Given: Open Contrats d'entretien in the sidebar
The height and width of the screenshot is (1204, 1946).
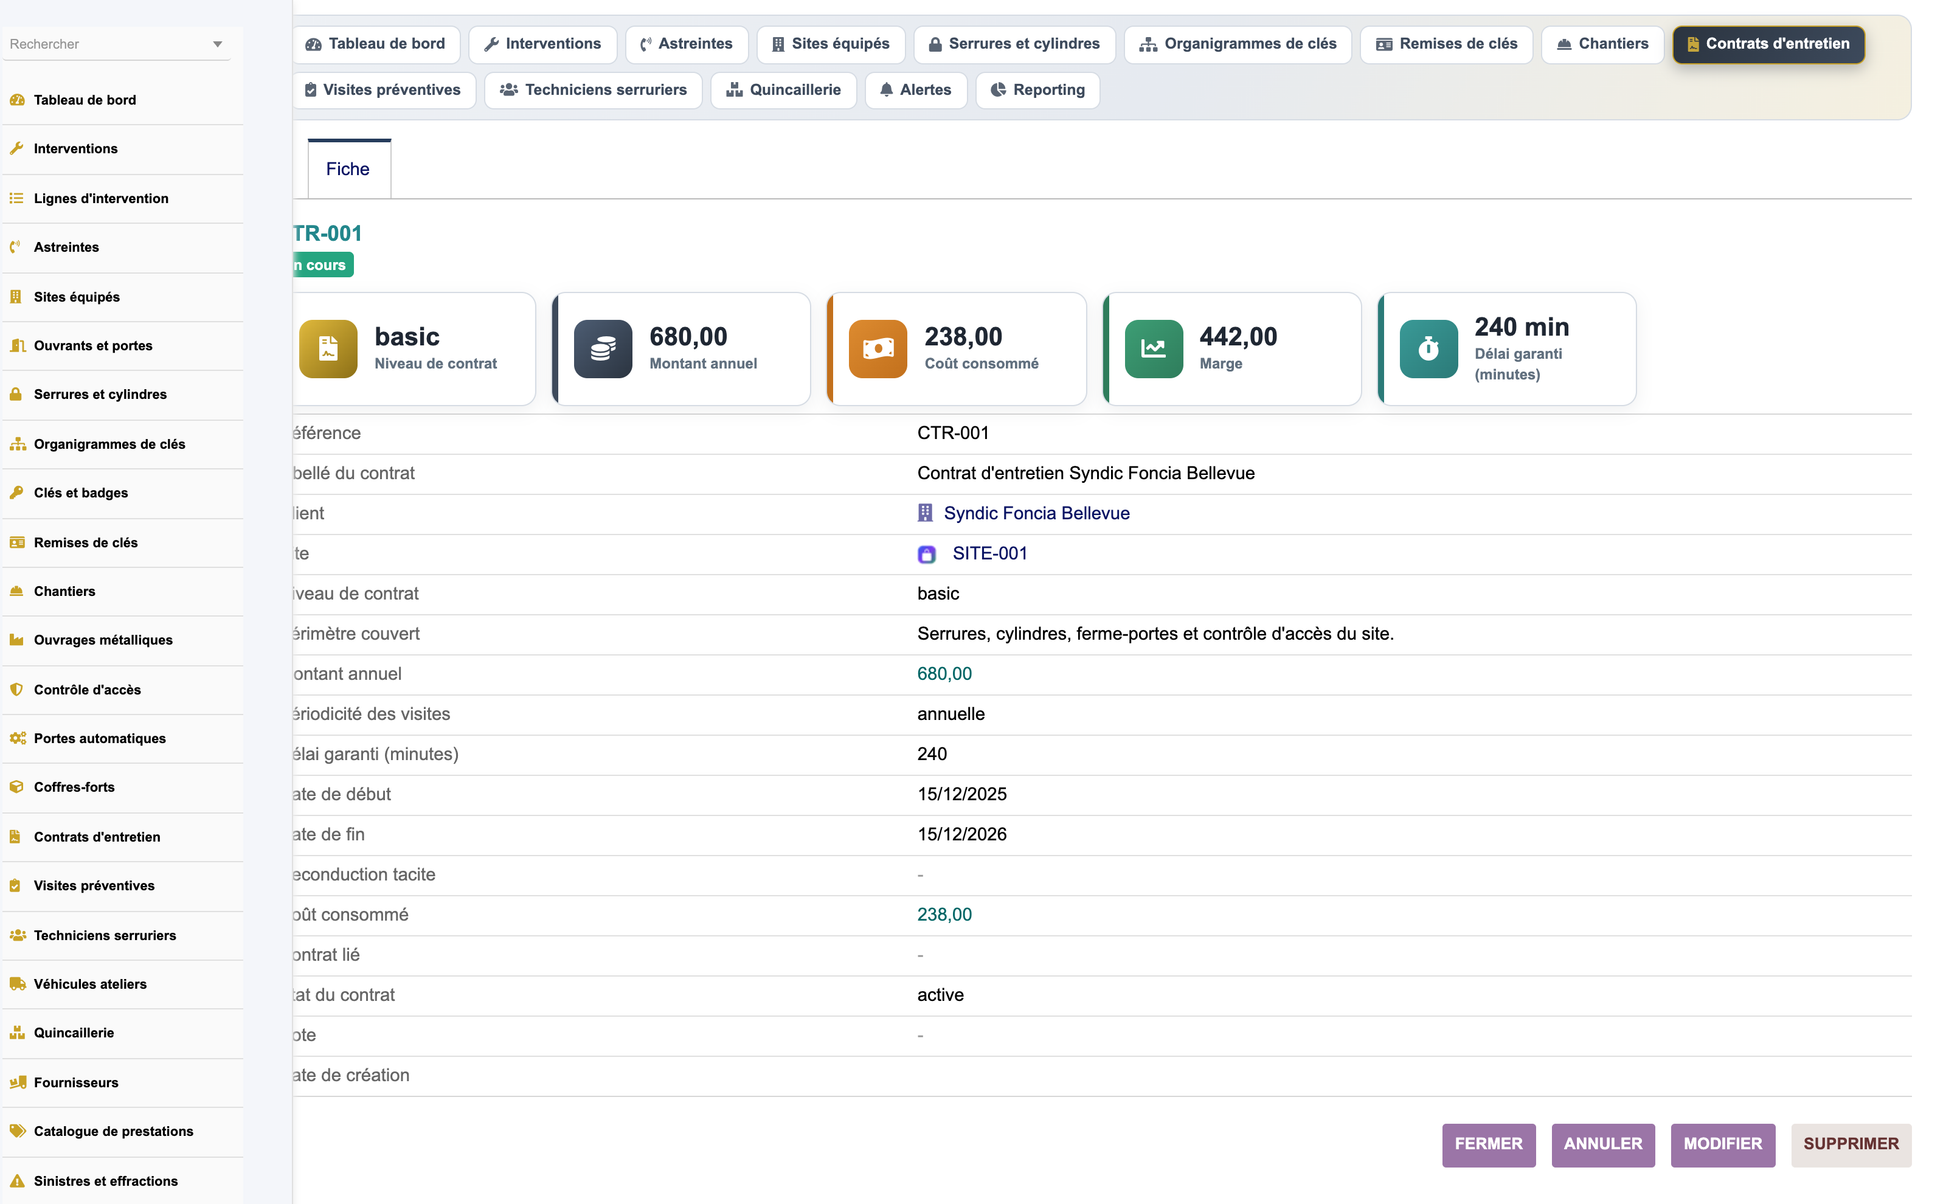Looking at the screenshot, I should coord(97,837).
